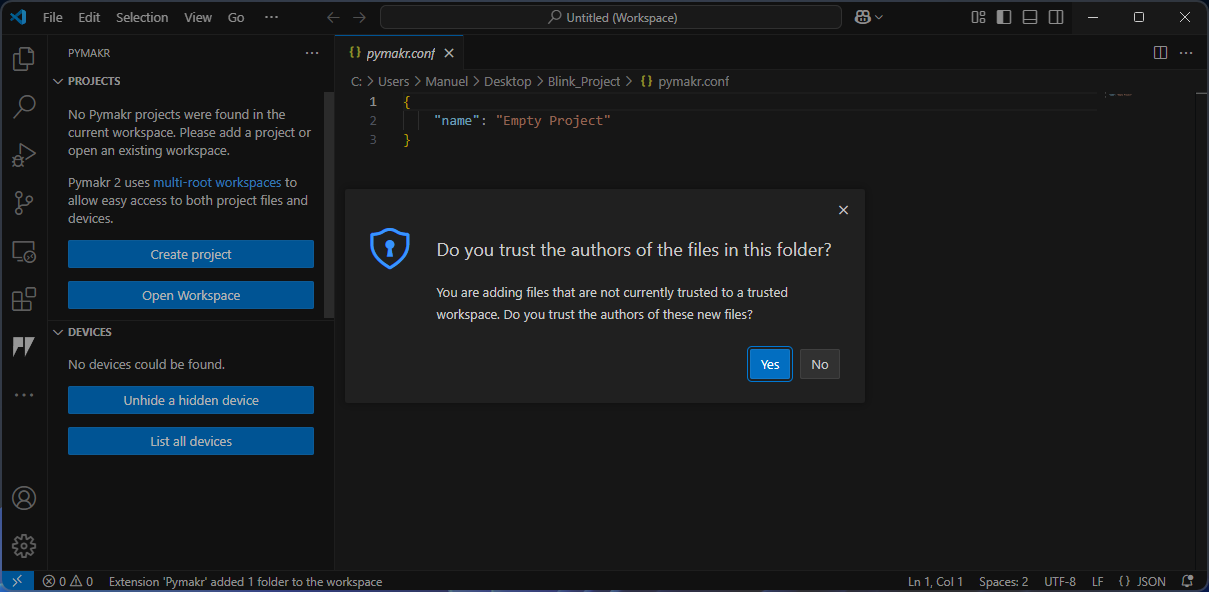Toggle the secondary side bar layout button
This screenshot has width=1209, height=592.
coord(1056,17)
